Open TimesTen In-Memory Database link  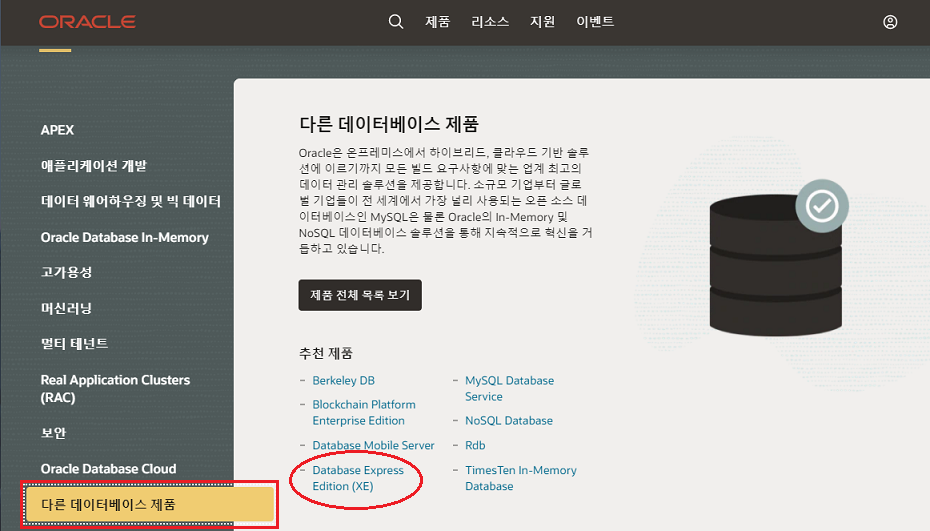point(521,478)
